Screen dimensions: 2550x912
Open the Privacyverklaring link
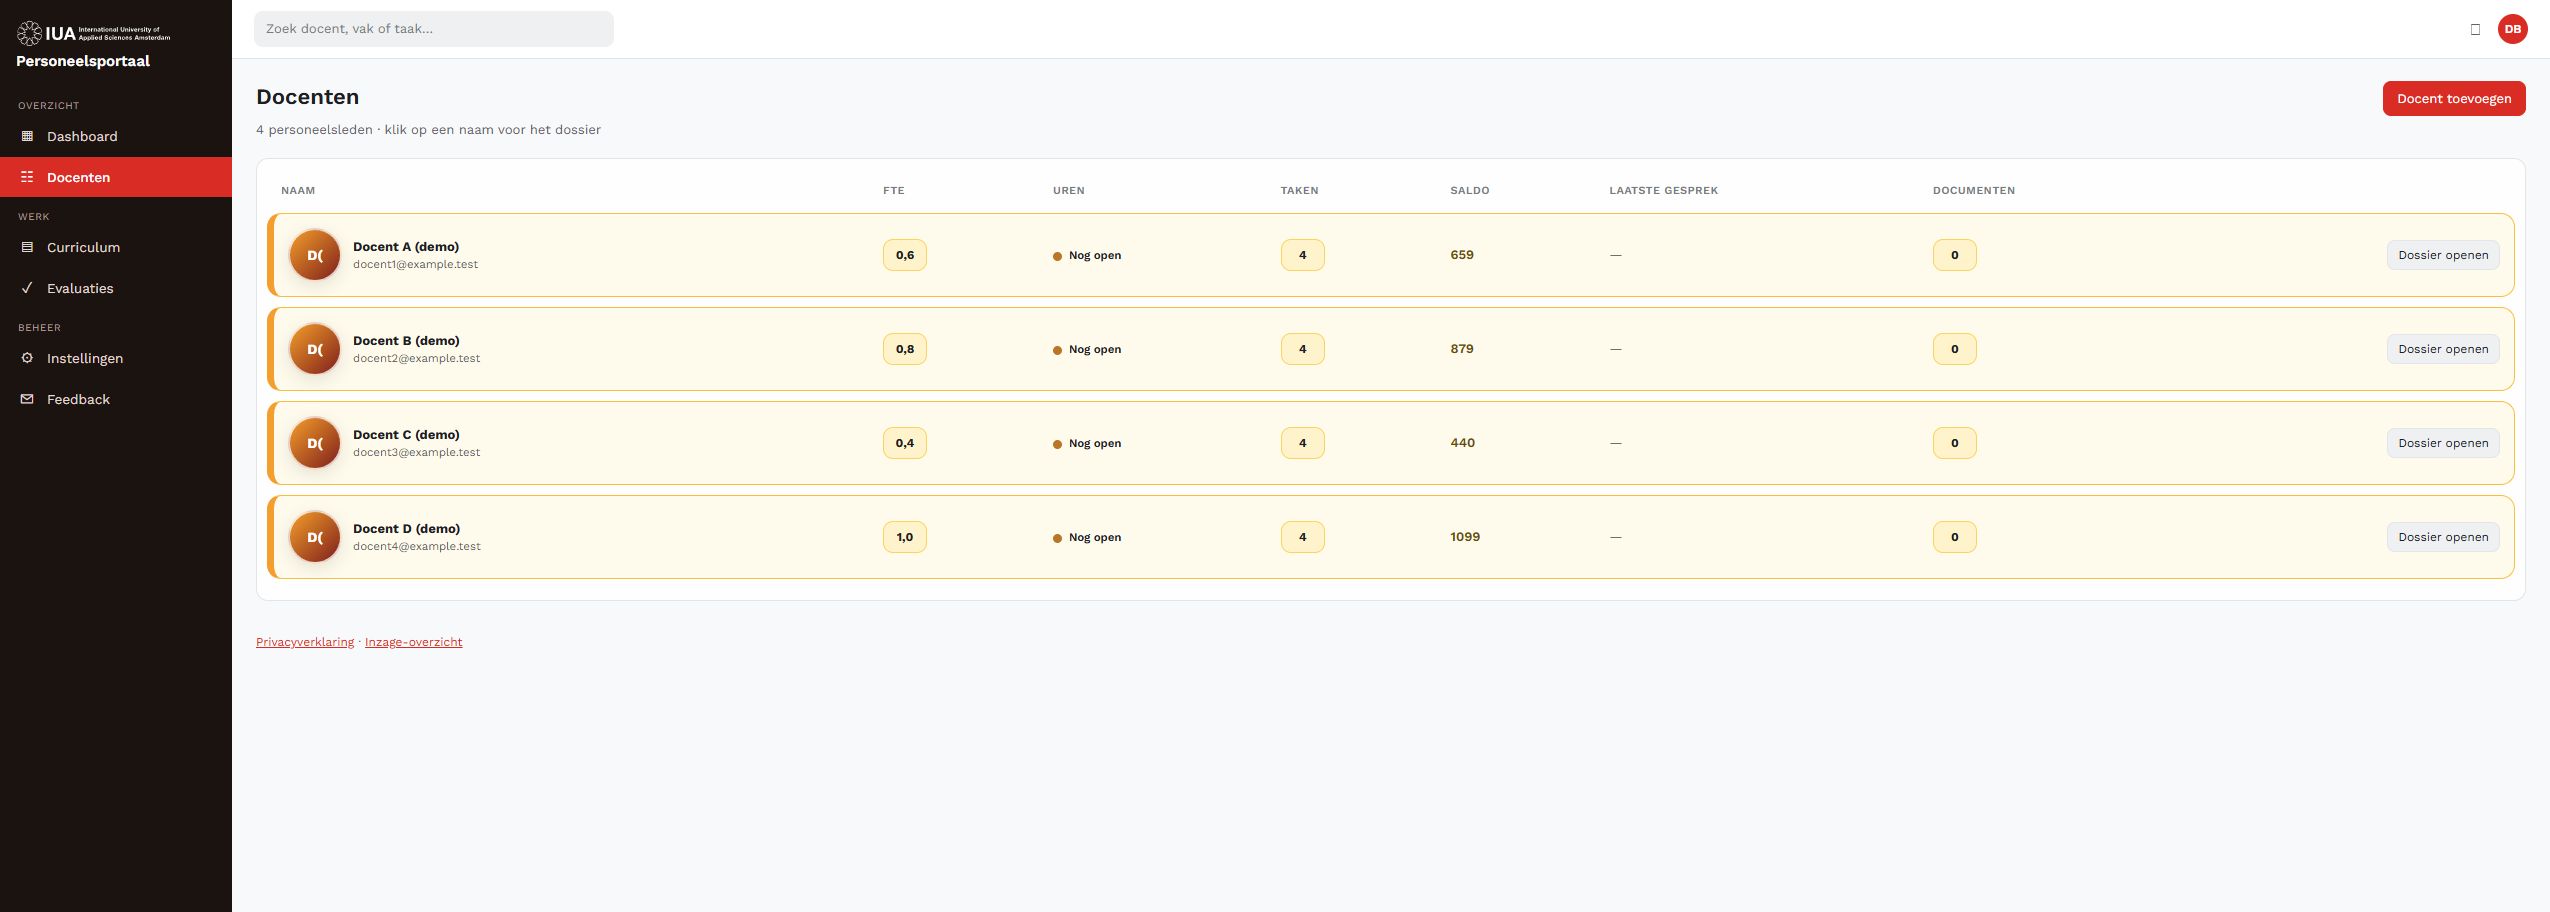click(x=305, y=642)
